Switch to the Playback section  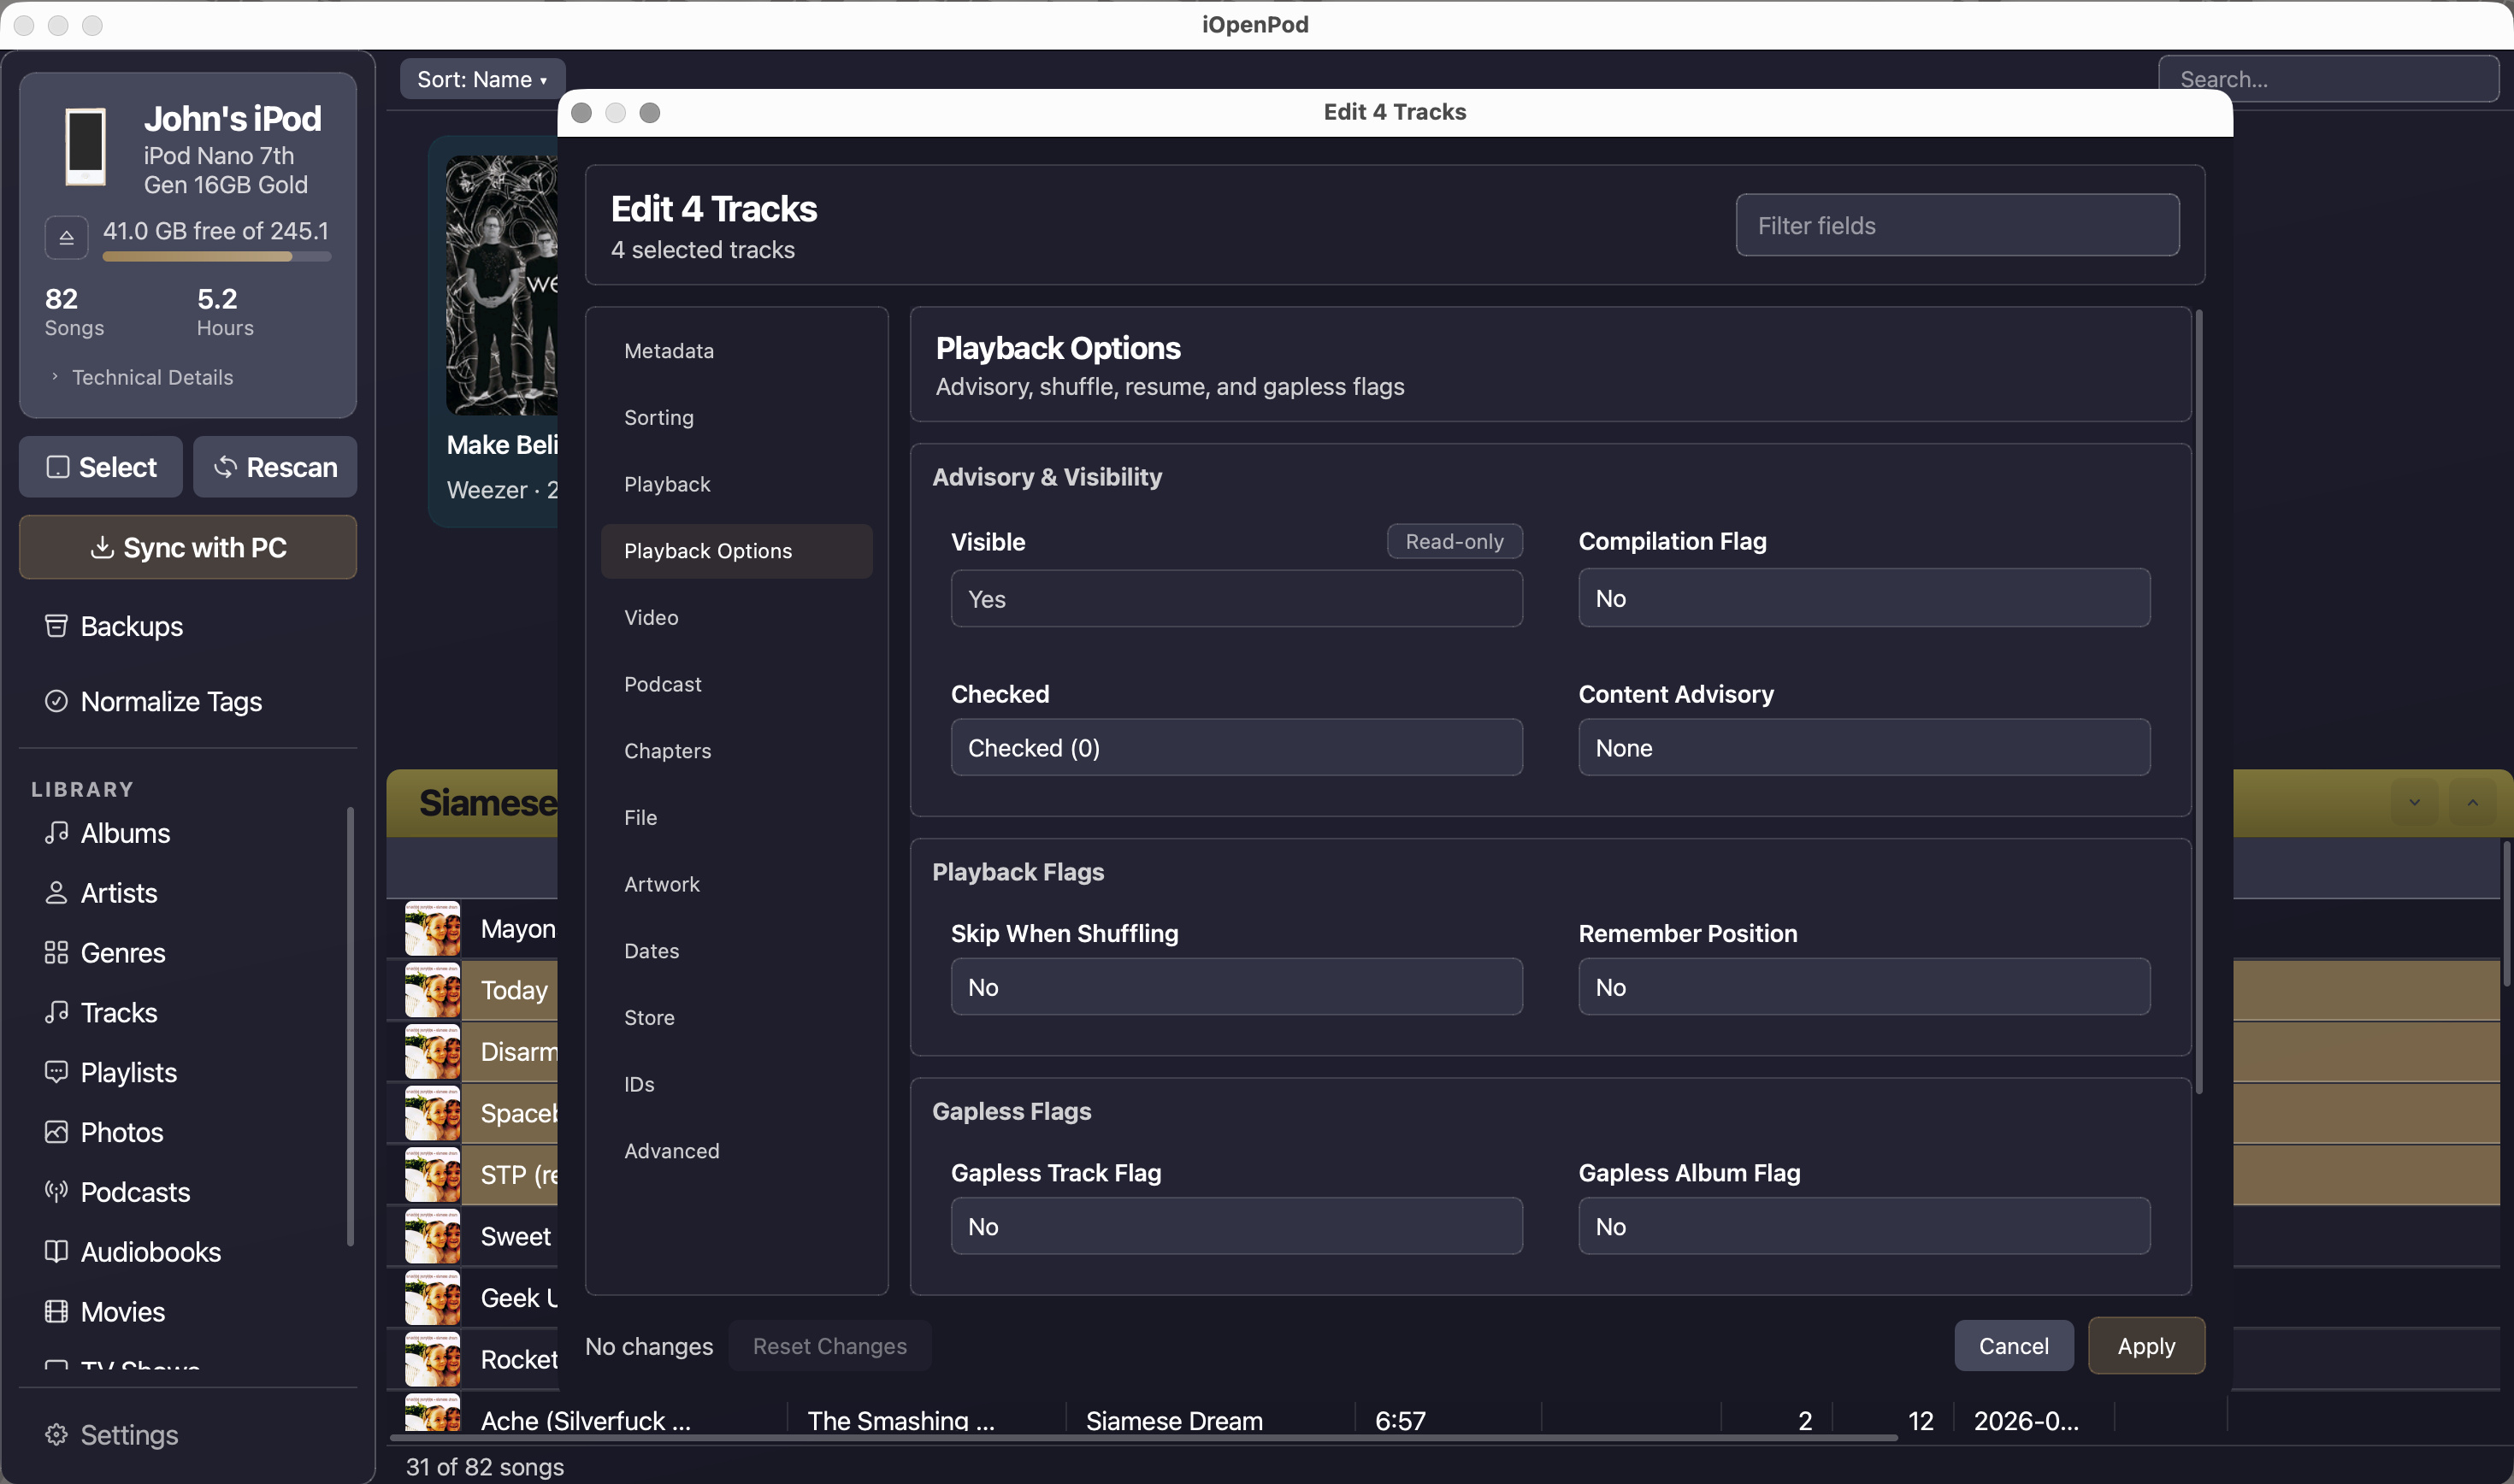click(736, 484)
